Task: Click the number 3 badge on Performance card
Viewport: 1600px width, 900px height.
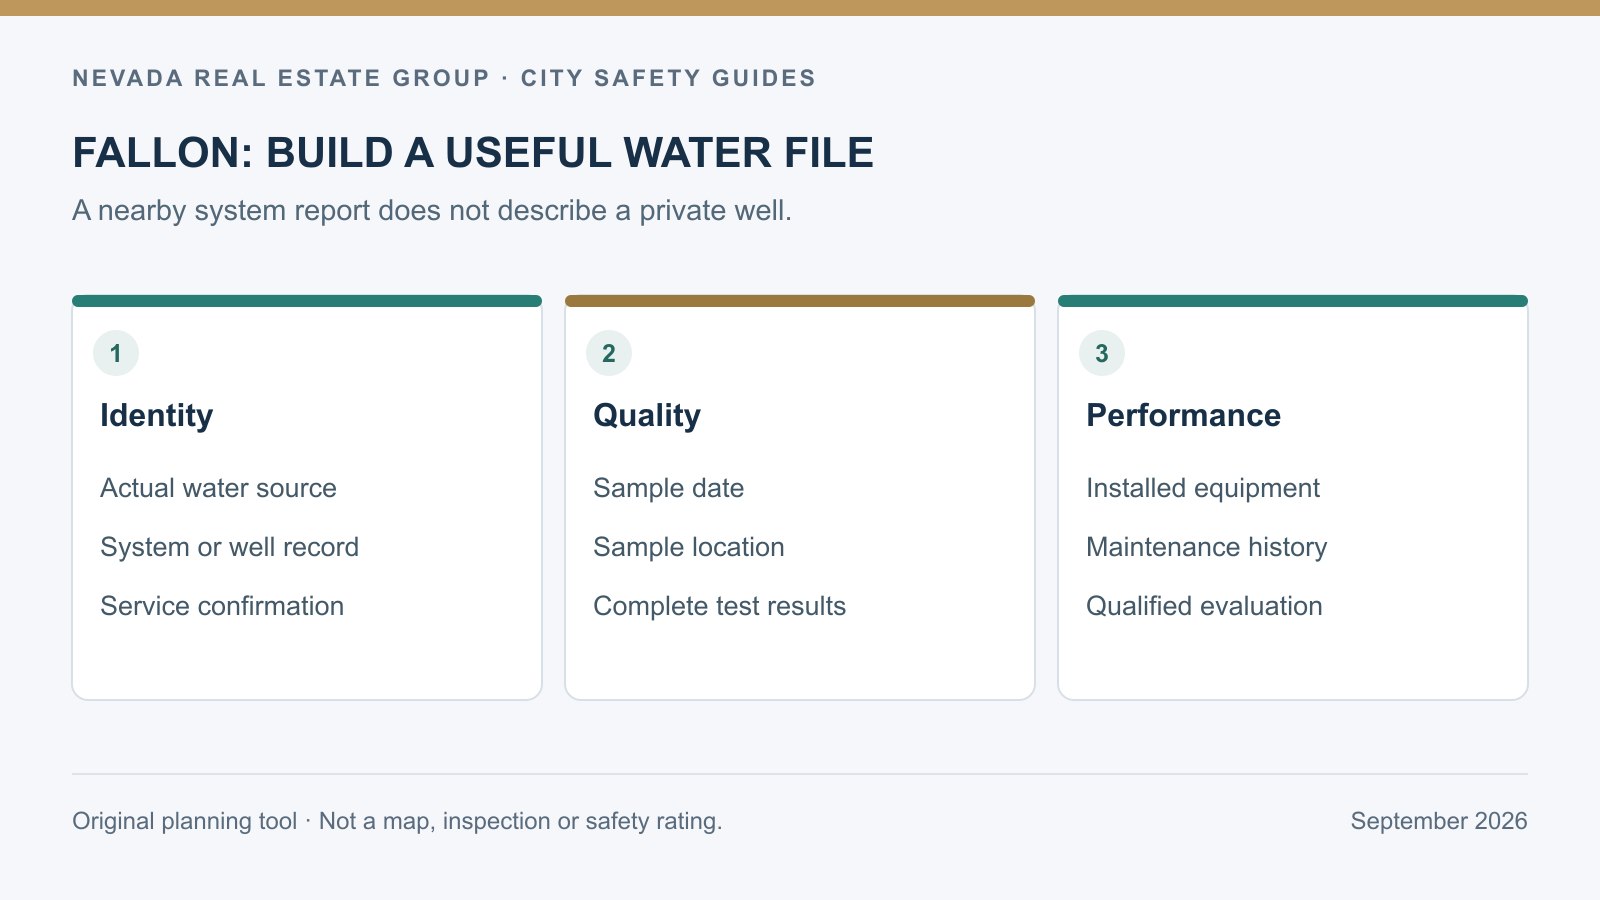Action: coord(1102,353)
